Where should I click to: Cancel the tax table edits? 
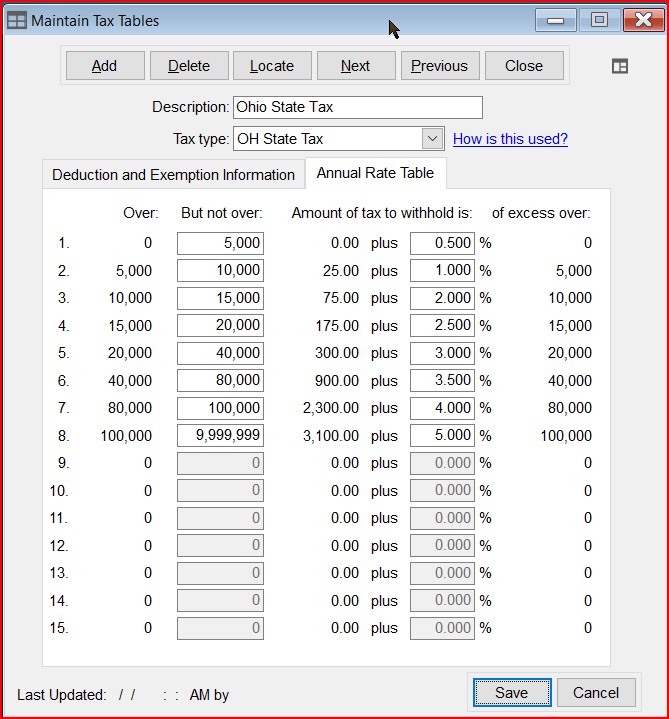[596, 692]
